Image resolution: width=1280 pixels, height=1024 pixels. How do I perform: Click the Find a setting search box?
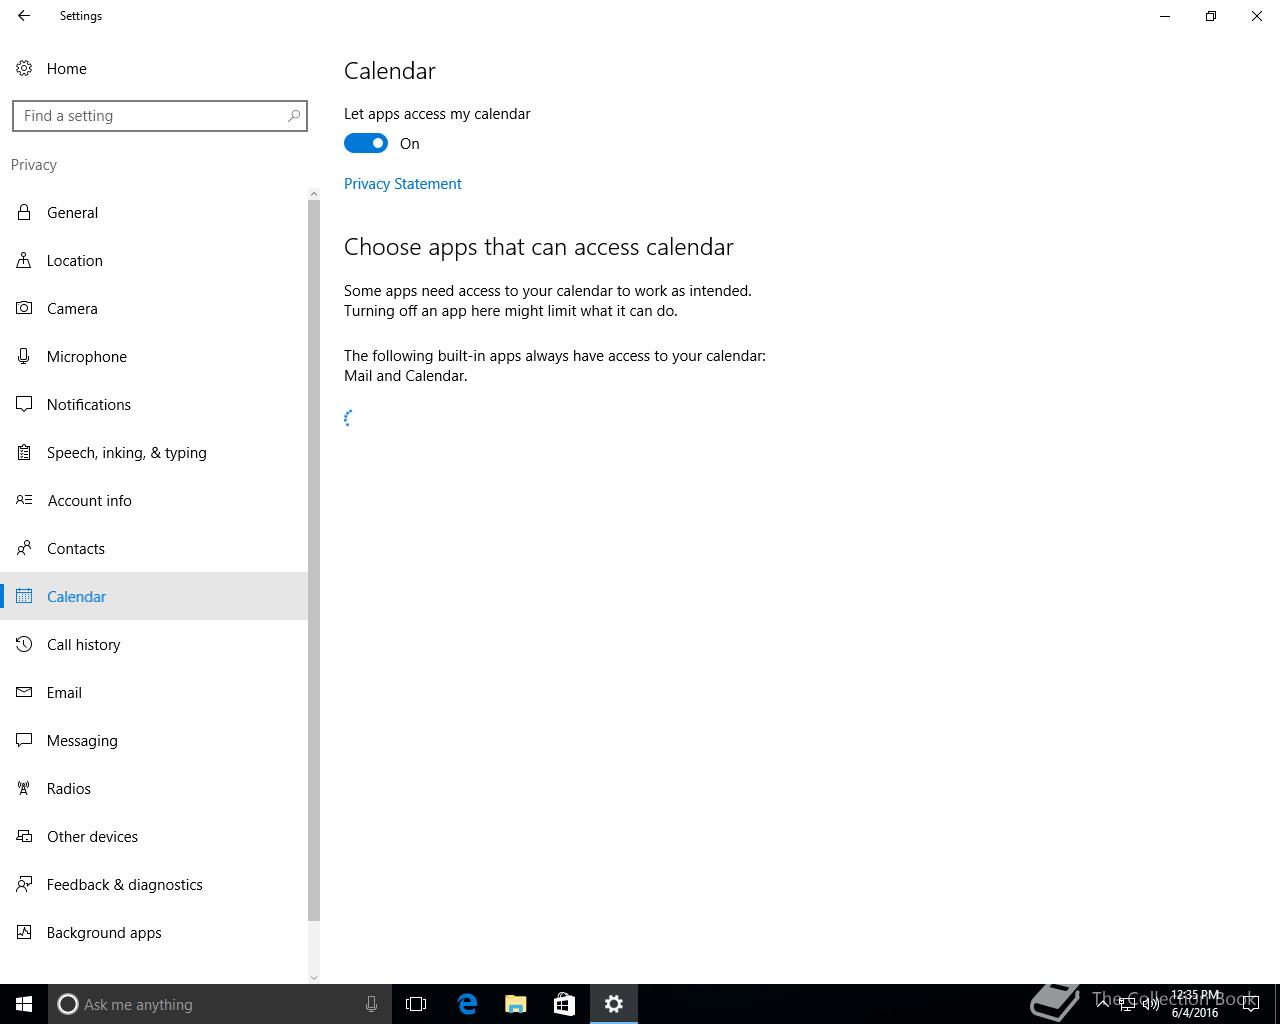coord(160,116)
